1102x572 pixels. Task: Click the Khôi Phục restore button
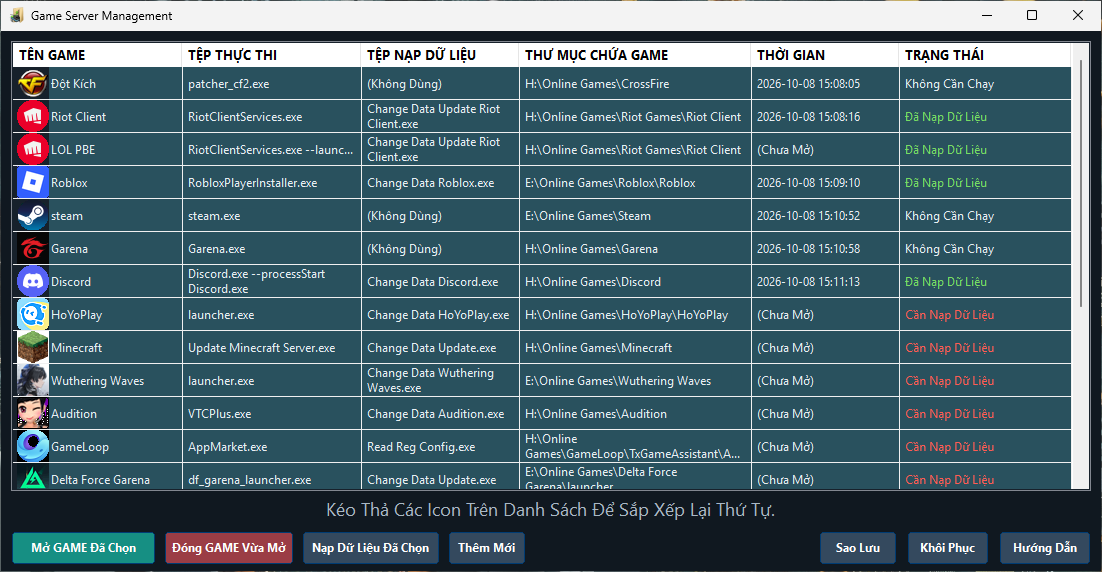(947, 548)
